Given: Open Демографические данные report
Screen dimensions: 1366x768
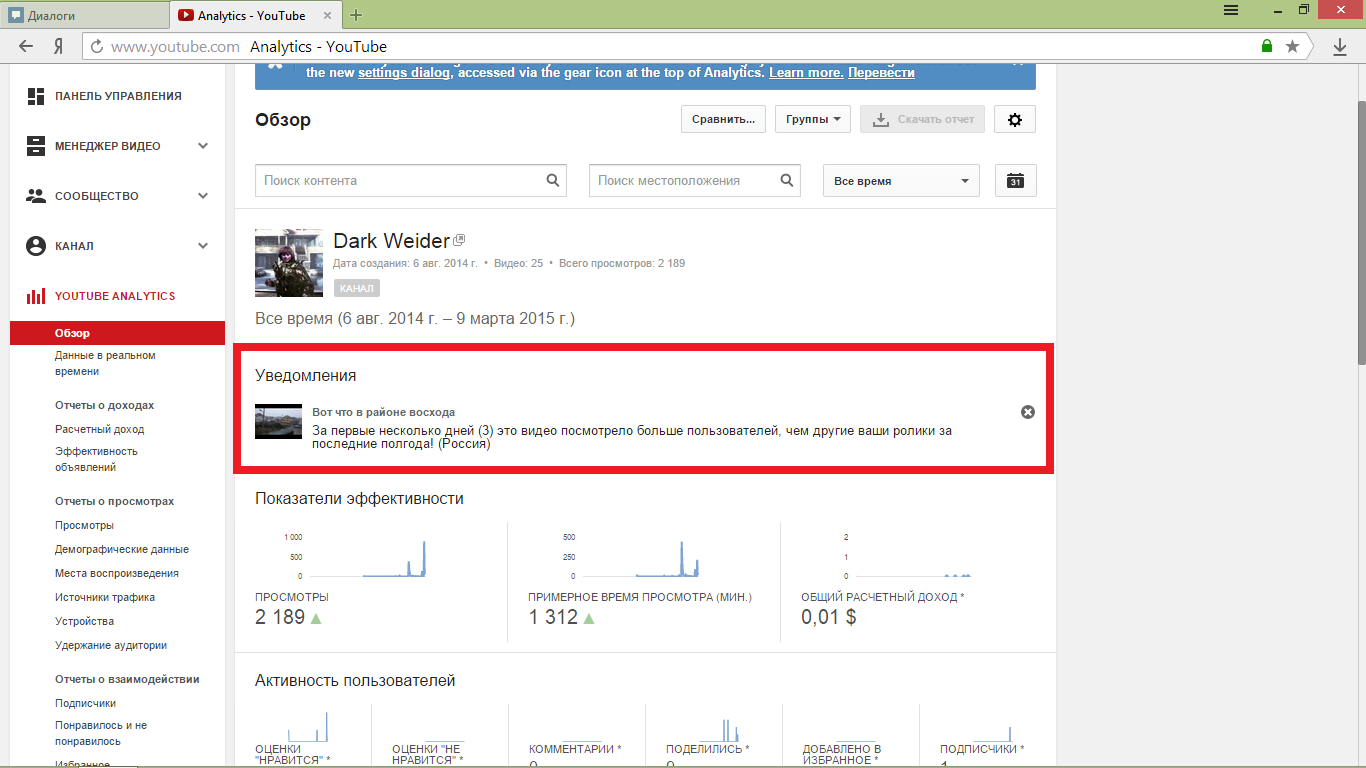Looking at the screenshot, I should tap(122, 549).
